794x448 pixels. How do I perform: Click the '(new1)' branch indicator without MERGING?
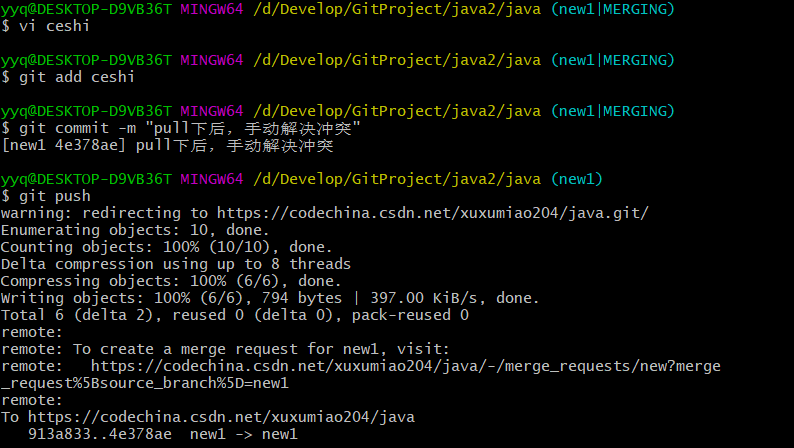pos(577,179)
